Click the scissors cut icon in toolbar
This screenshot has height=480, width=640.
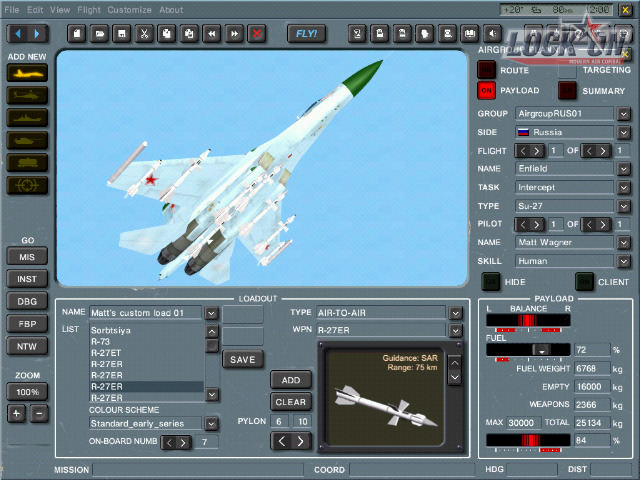coord(144,34)
